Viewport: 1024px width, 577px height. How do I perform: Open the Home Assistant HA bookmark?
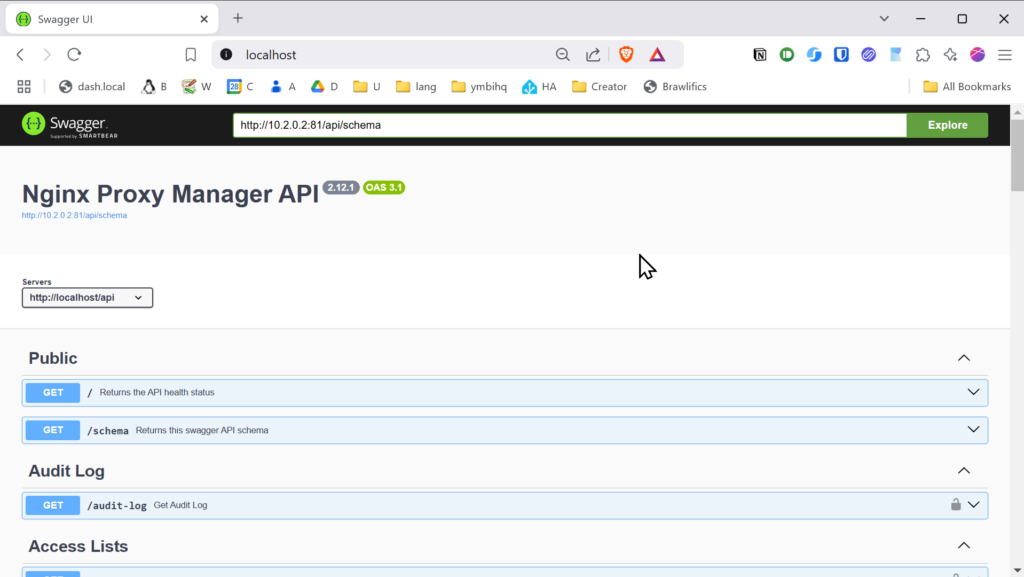(x=539, y=87)
